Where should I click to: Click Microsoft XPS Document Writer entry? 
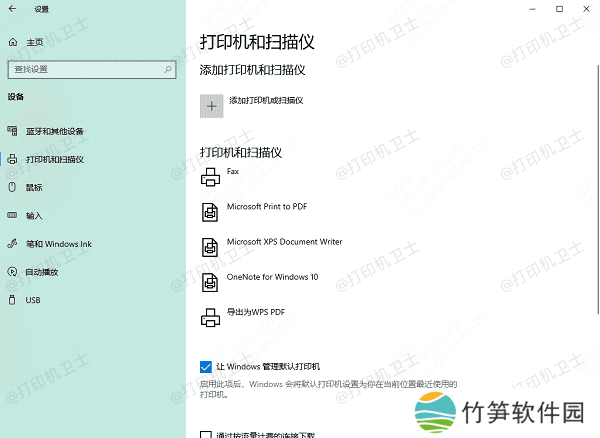(284, 242)
